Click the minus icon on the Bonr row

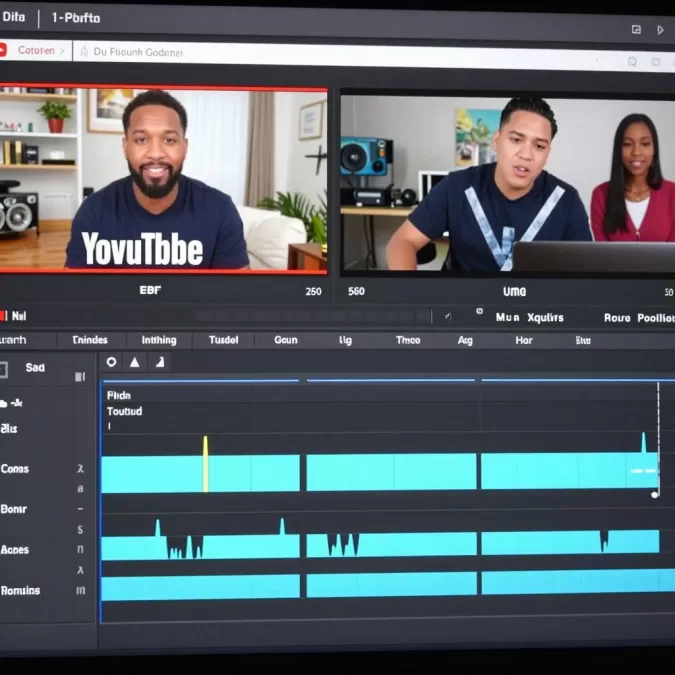80,509
